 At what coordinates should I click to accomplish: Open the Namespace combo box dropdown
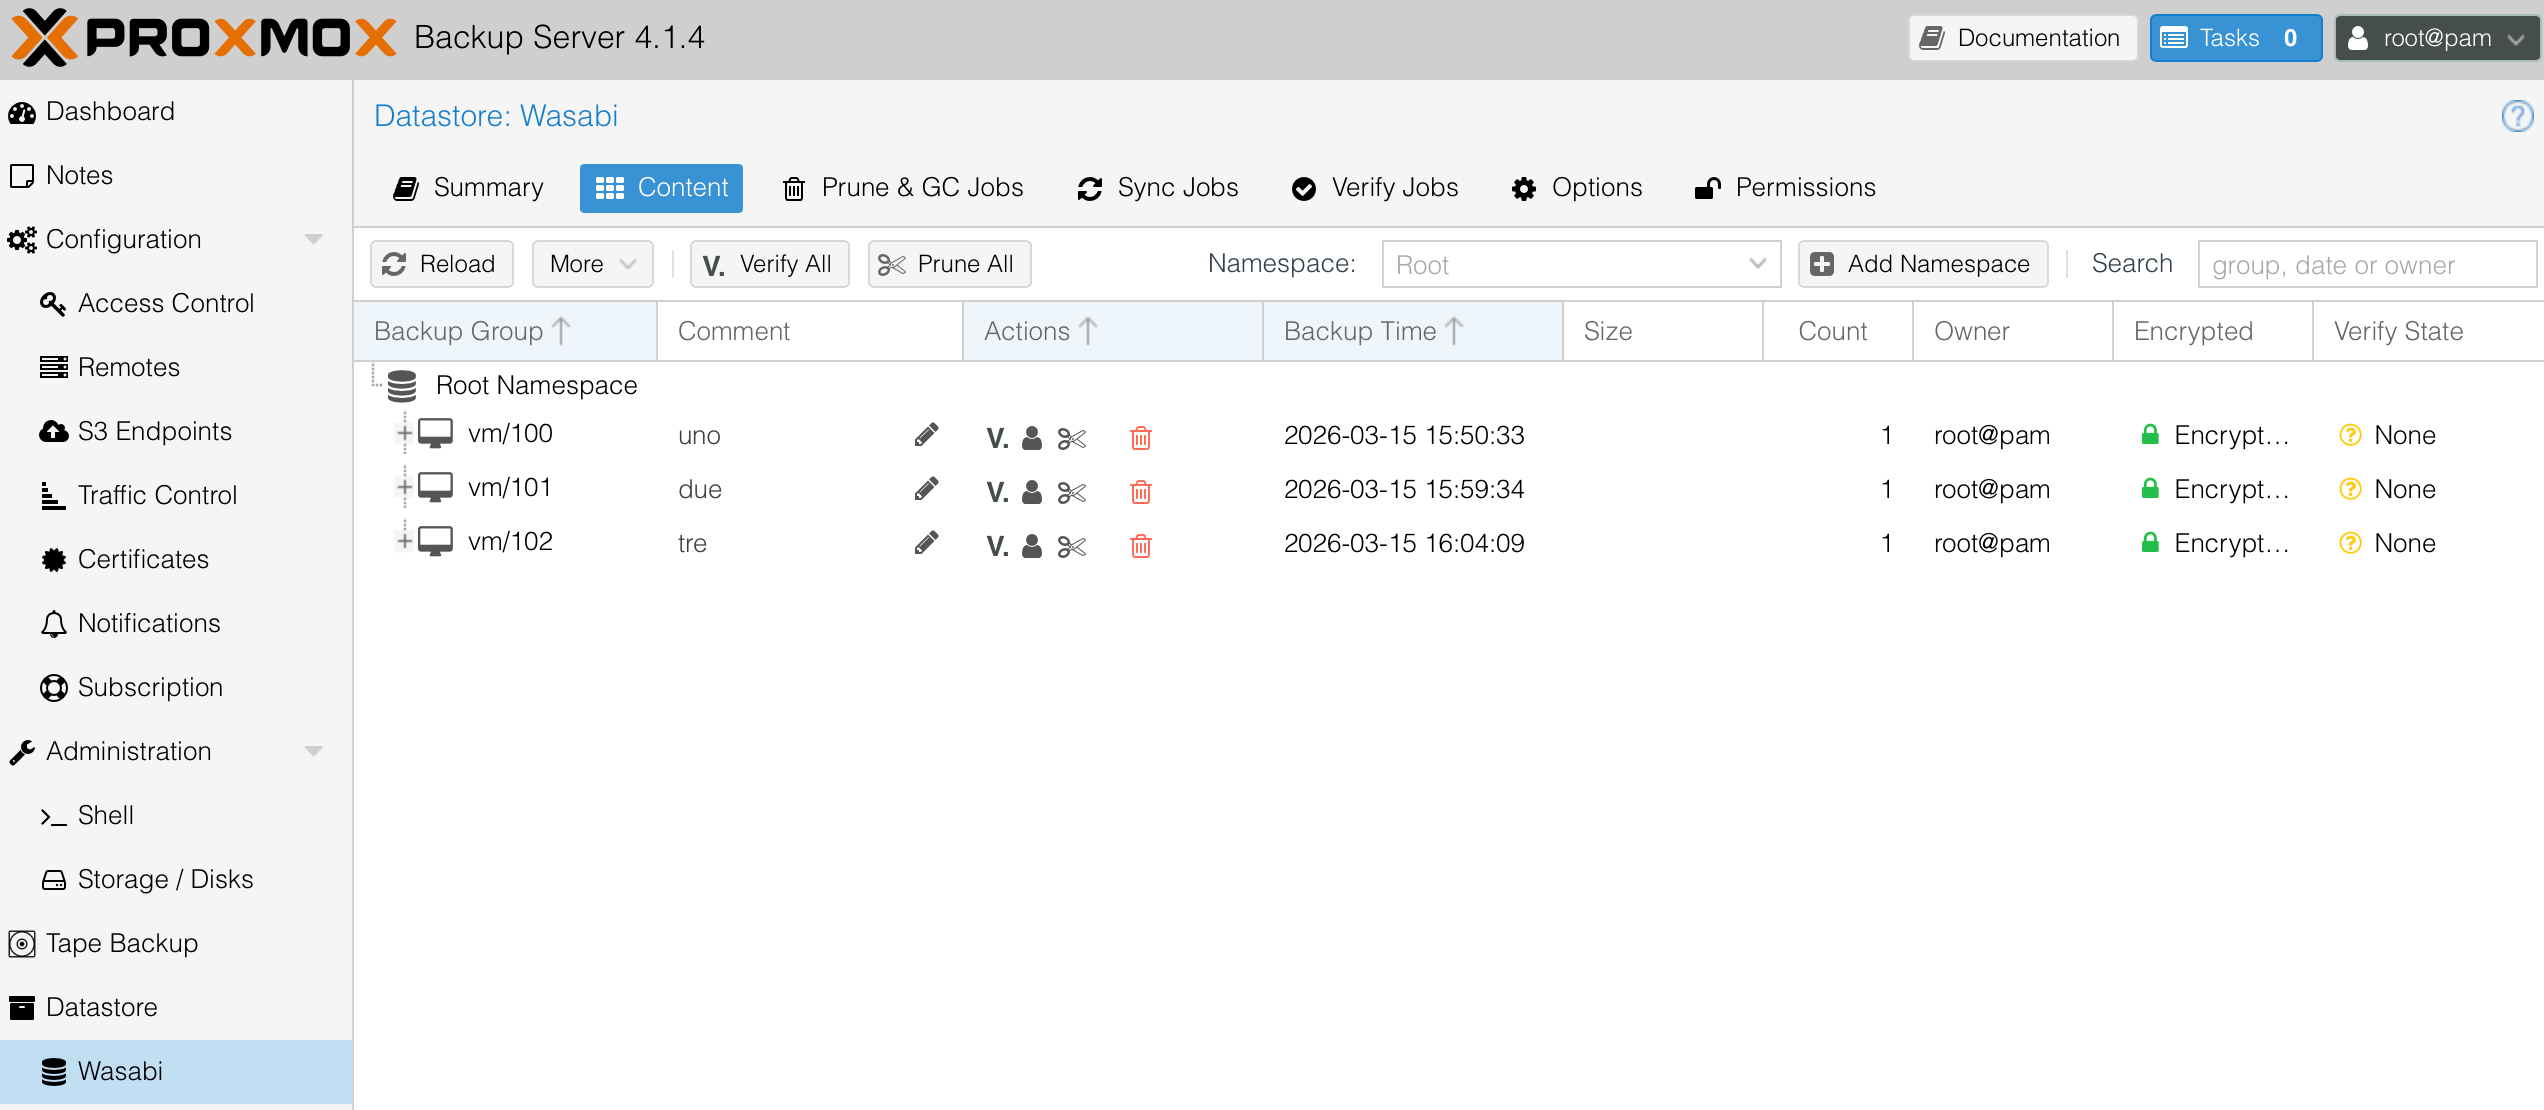(1757, 264)
